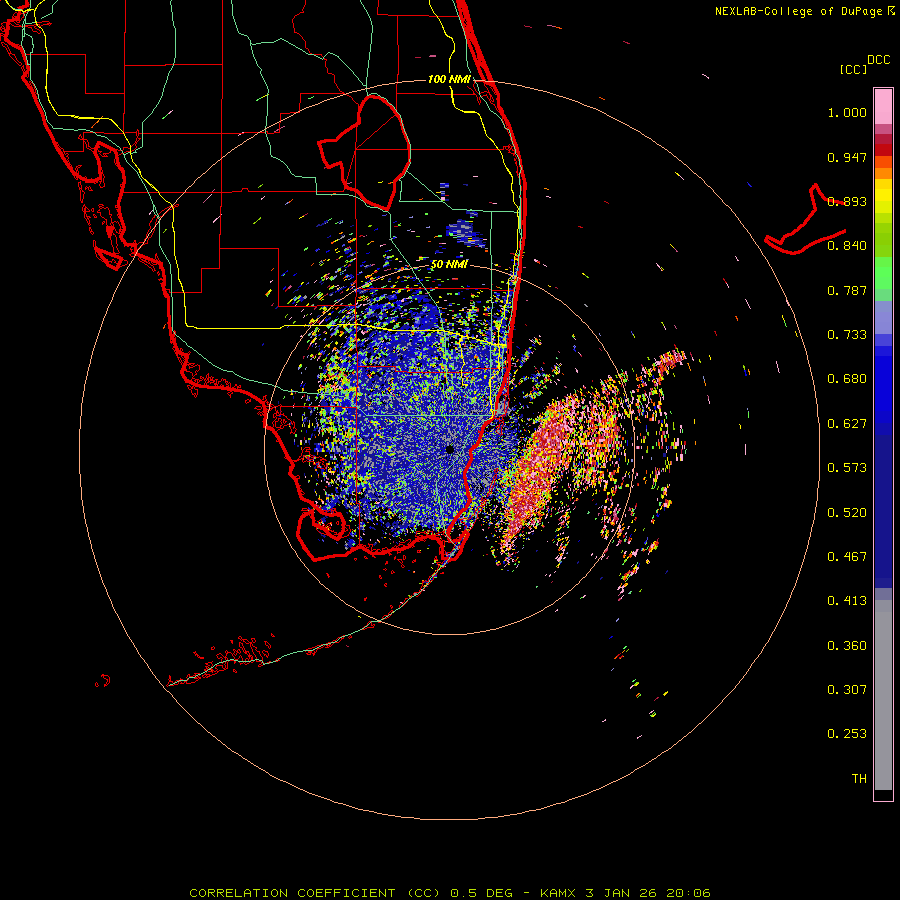Click the 0.627 legend value
This screenshot has width=900, height=900.
point(847,424)
